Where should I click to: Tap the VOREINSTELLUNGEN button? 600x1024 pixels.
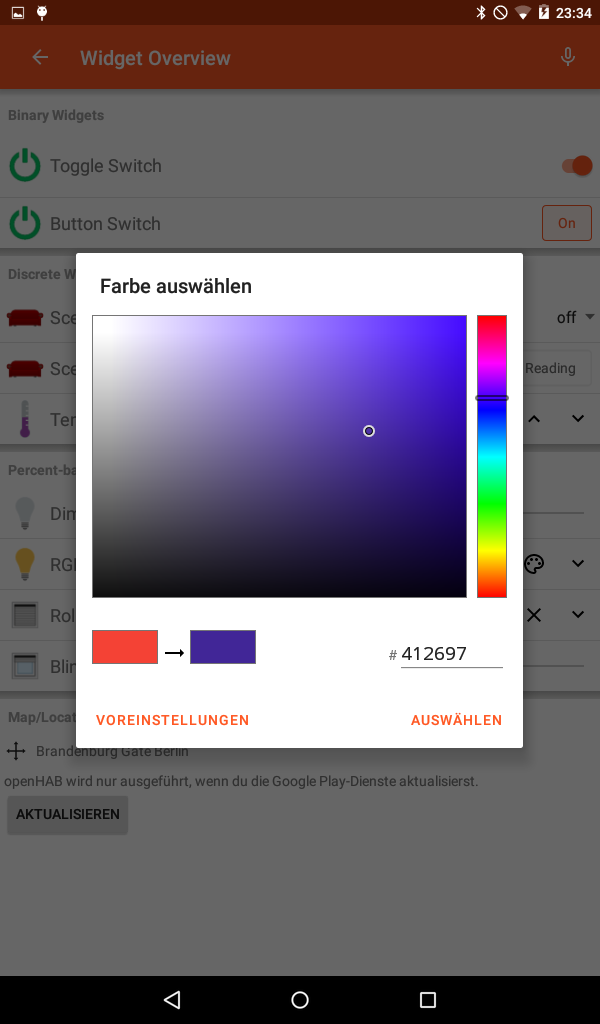coord(172,720)
